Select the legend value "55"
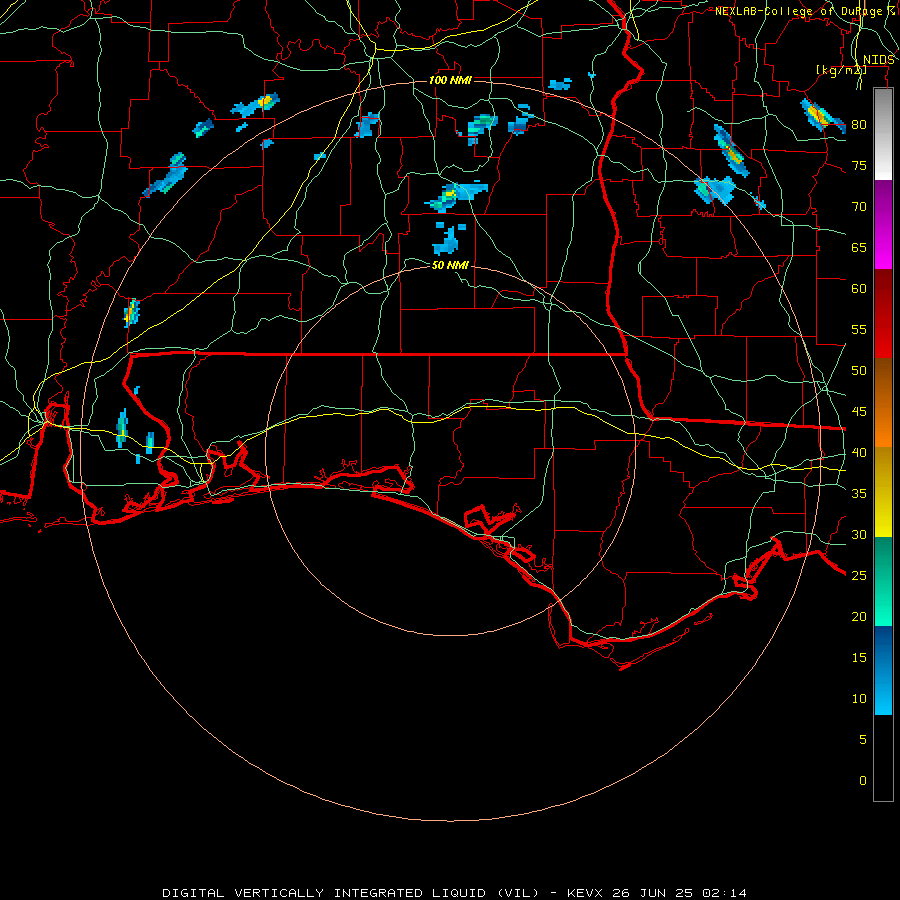 point(859,329)
